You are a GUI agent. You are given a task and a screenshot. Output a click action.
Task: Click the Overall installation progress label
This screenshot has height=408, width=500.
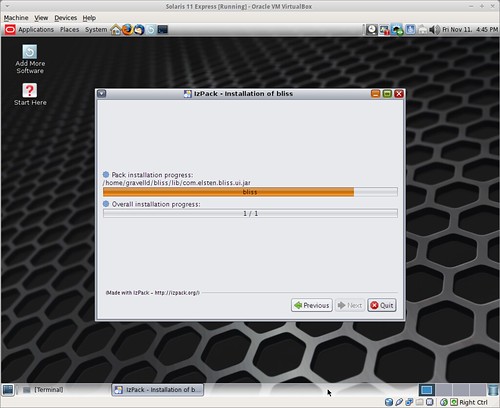point(156,204)
